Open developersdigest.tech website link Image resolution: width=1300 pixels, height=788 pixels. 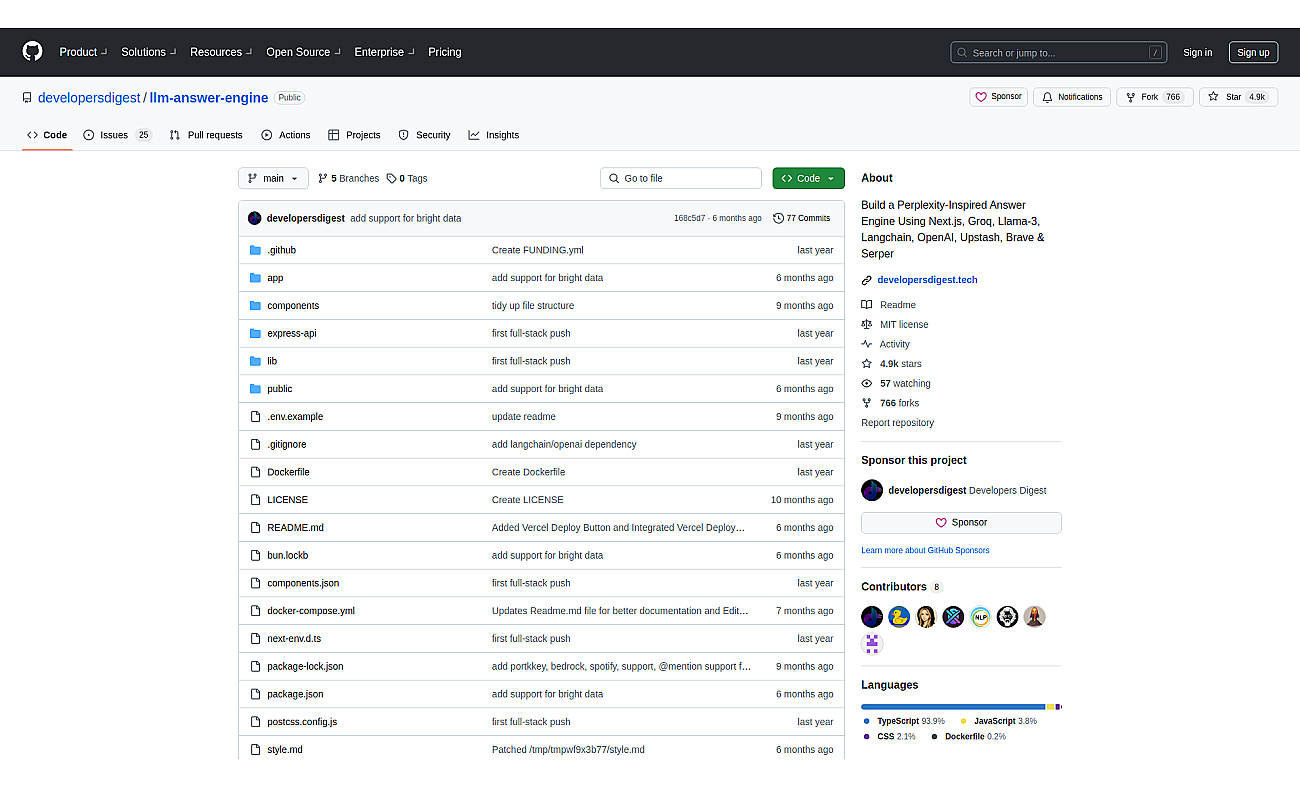coord(927,280)
